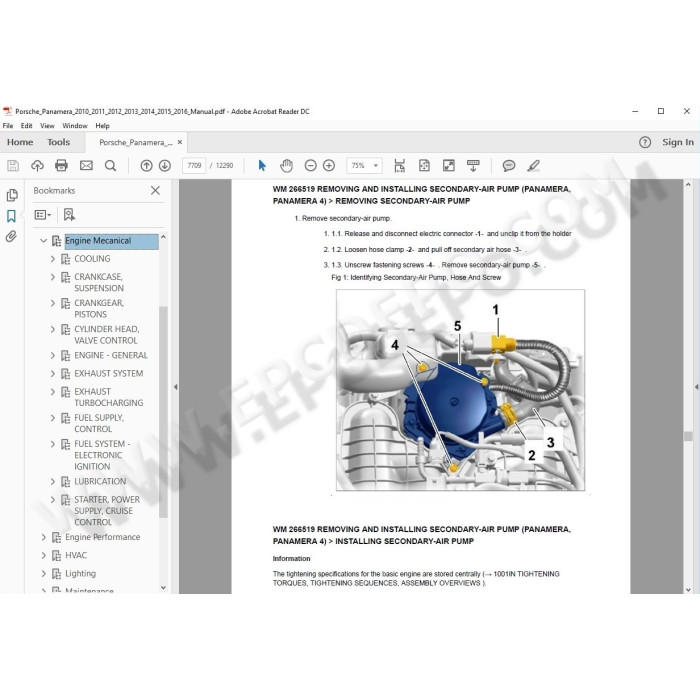Print the document with printer icon
Viewport: 700px width, 700px height.
[x=61, y=166]
